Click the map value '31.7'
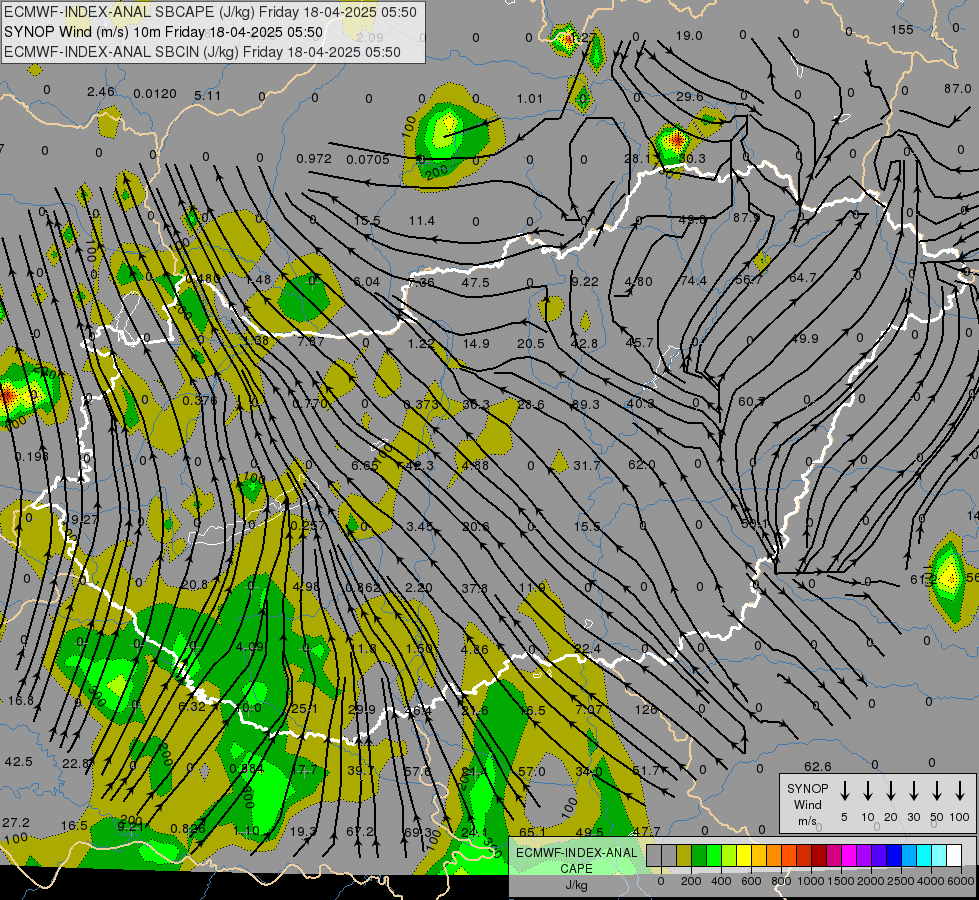 [586, 465]
